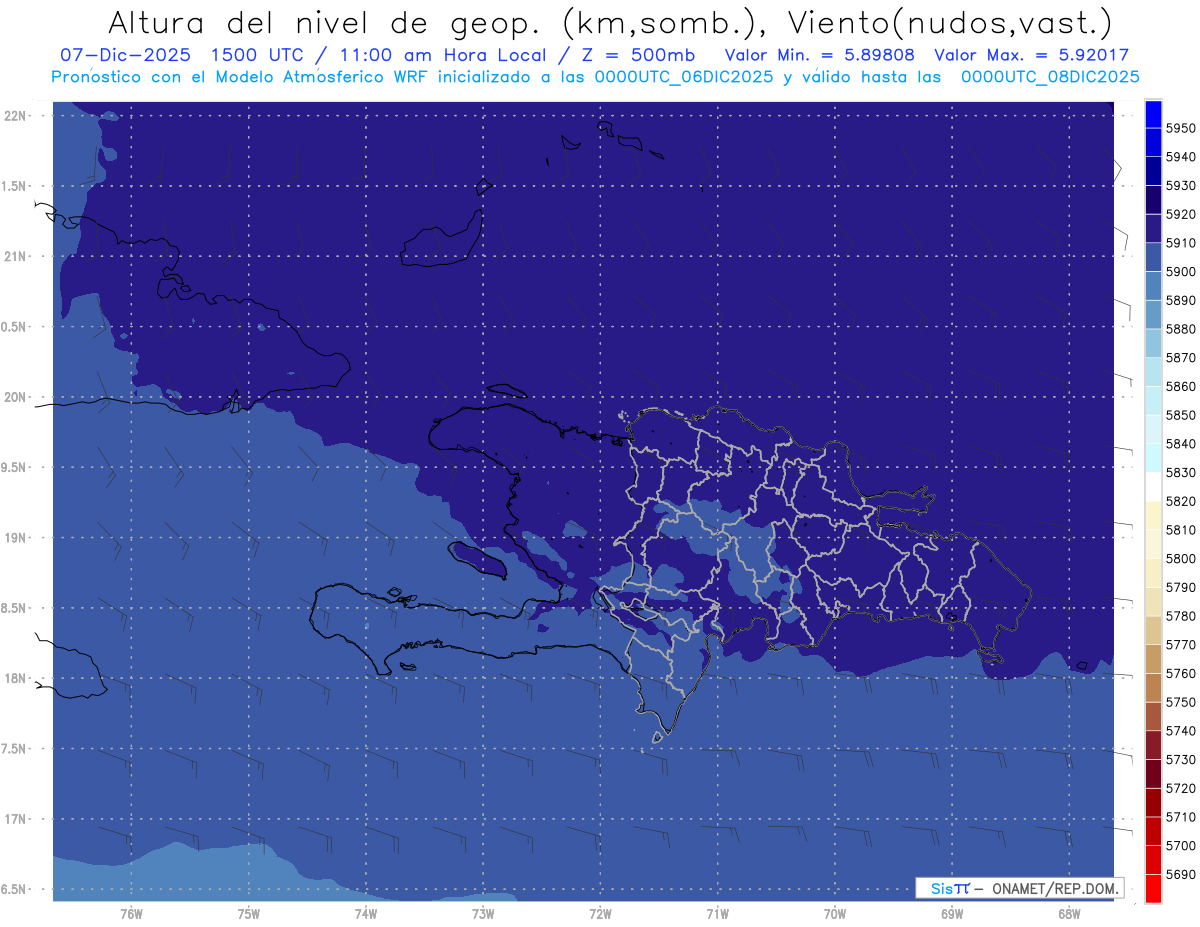Click the colorbar label 5700
Image resolution: width=1200 pixels, height=927 pixels.
[x=1181, y=845]
